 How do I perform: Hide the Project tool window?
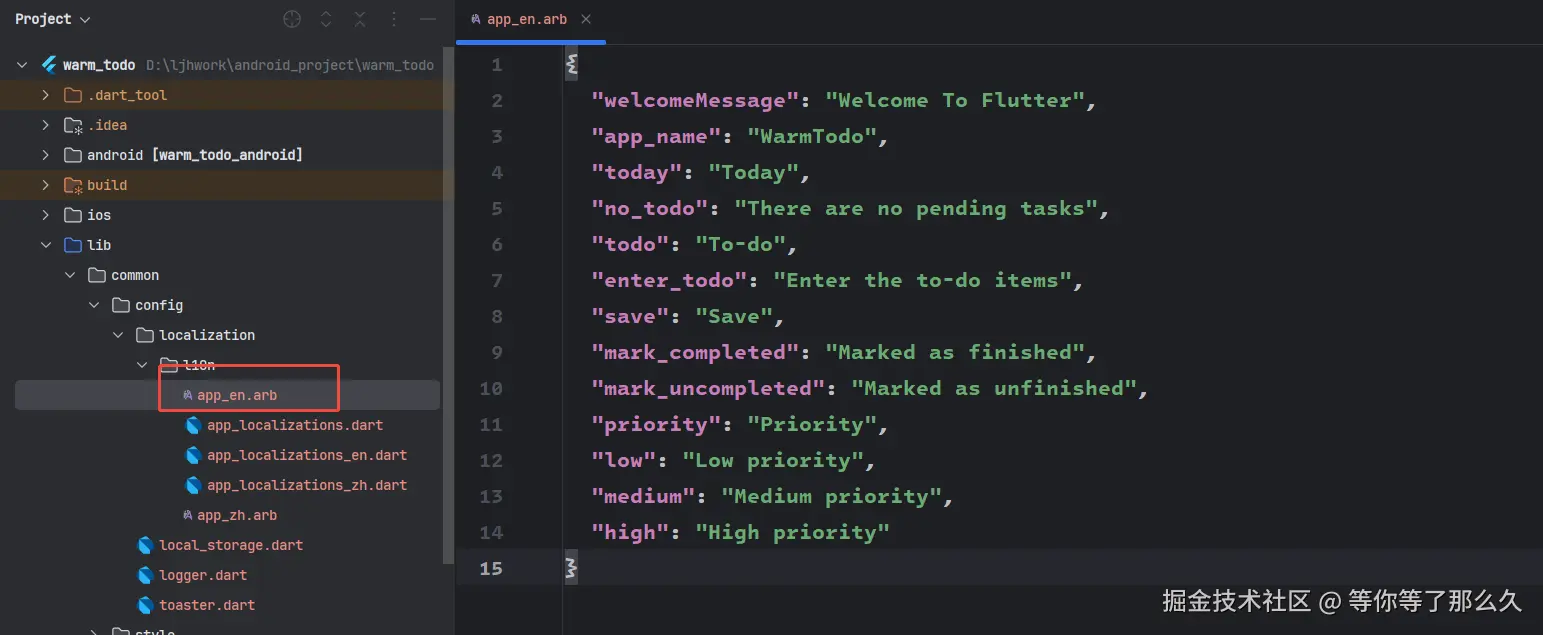click(x=428, y=19)
